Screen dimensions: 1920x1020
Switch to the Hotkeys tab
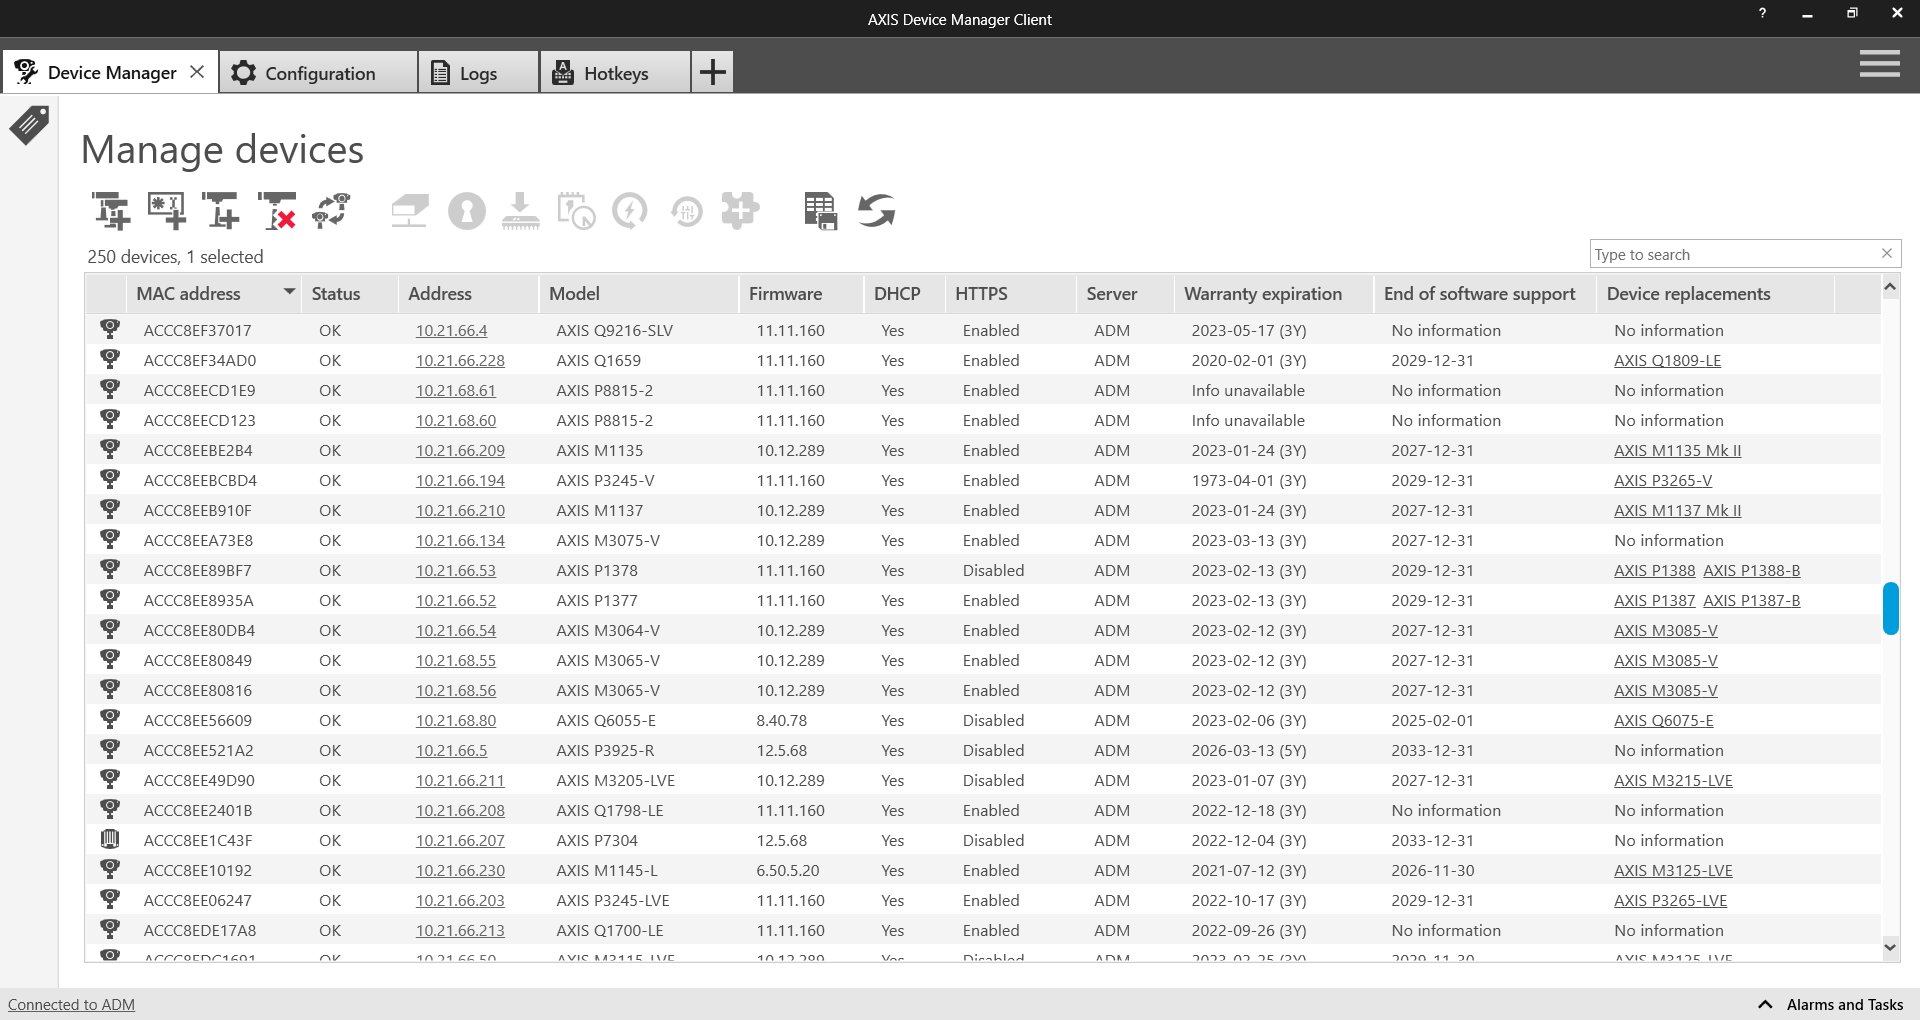(x=615, y=73)
